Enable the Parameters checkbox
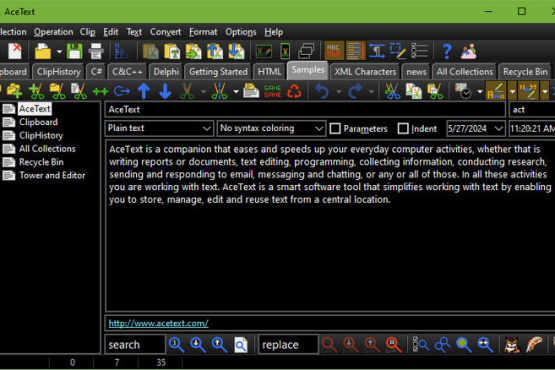 pyautogui.click(x=335, y=128)
